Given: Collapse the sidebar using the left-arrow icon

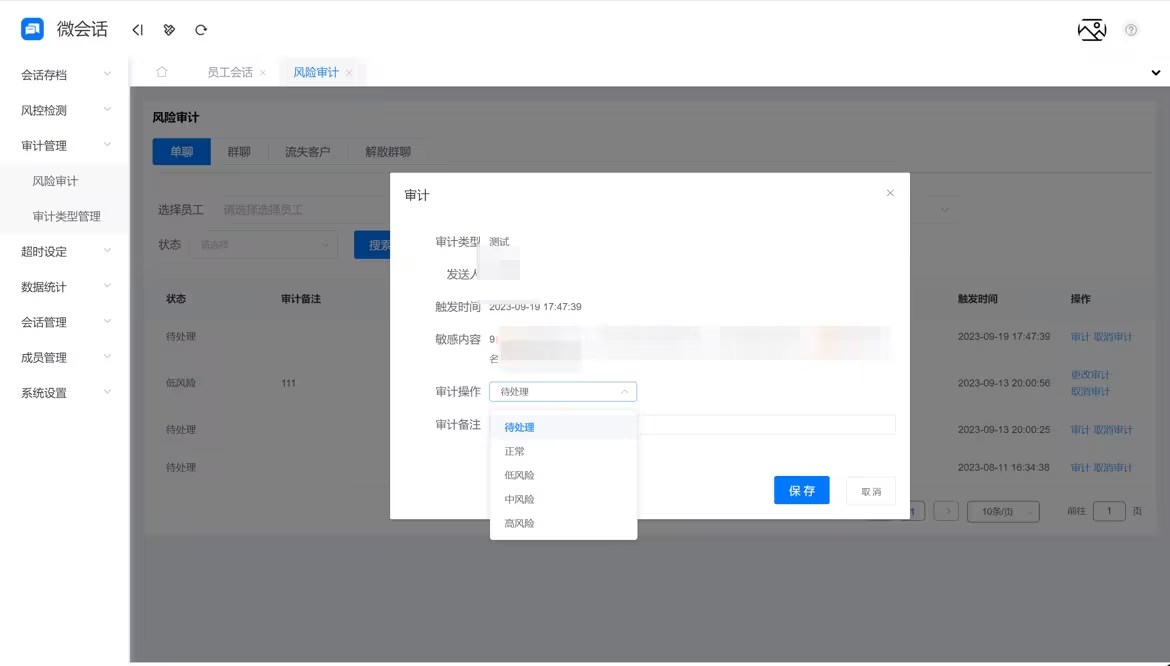Looking at the screenshot, I should point(138,29).
